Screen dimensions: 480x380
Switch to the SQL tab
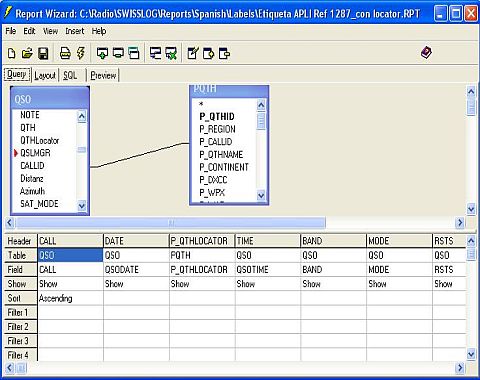70,75
